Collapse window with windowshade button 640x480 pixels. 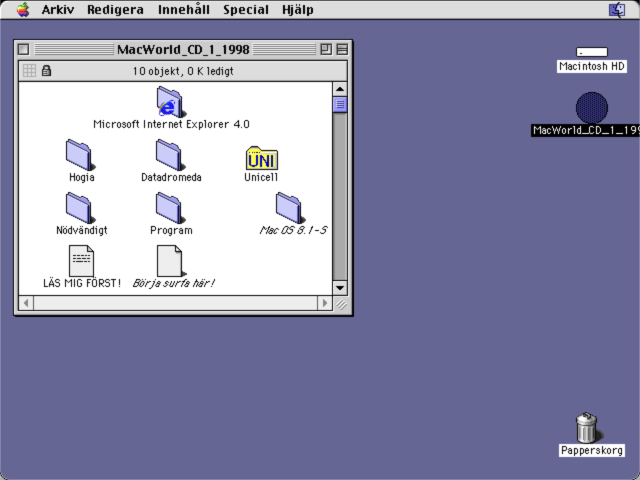pyautogui.click(x=342, y=49)
